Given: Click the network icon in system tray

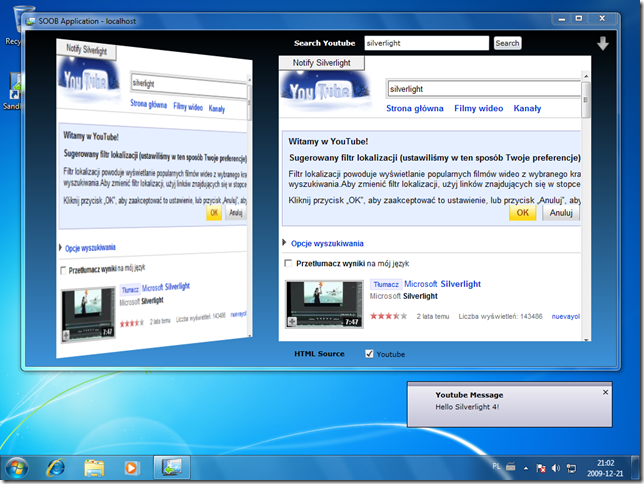Looking at the screenshot, I should pyautogui.click(x=571, y=468).
